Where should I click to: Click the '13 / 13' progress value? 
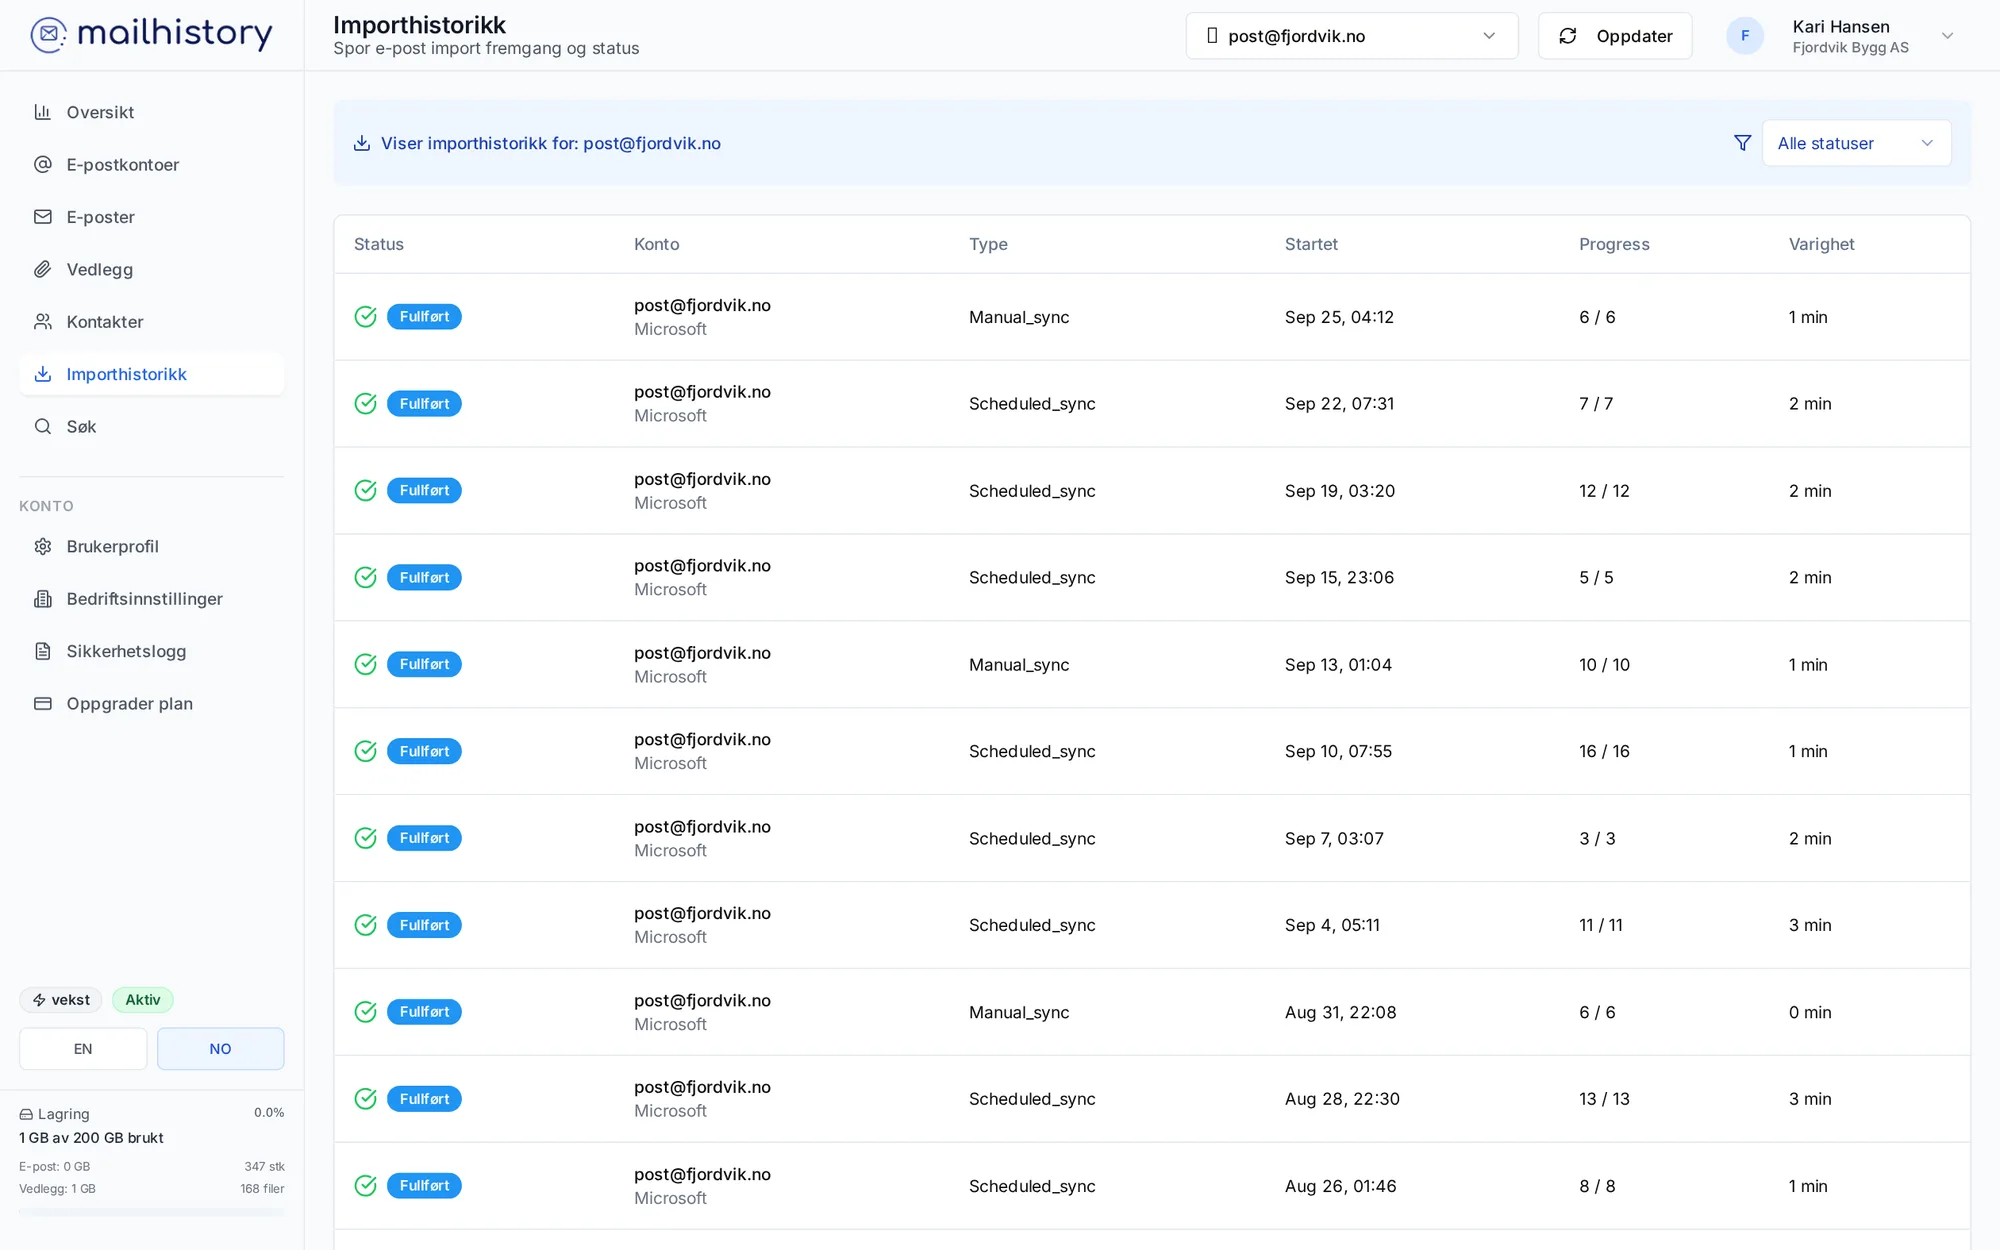[1604, 1099]
